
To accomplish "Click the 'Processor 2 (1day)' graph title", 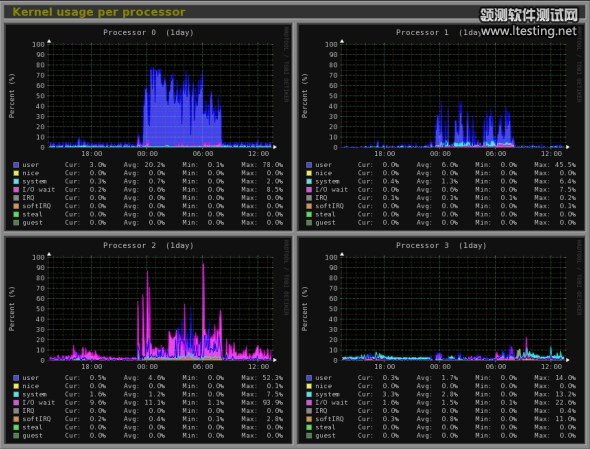I will coord(148,245).
